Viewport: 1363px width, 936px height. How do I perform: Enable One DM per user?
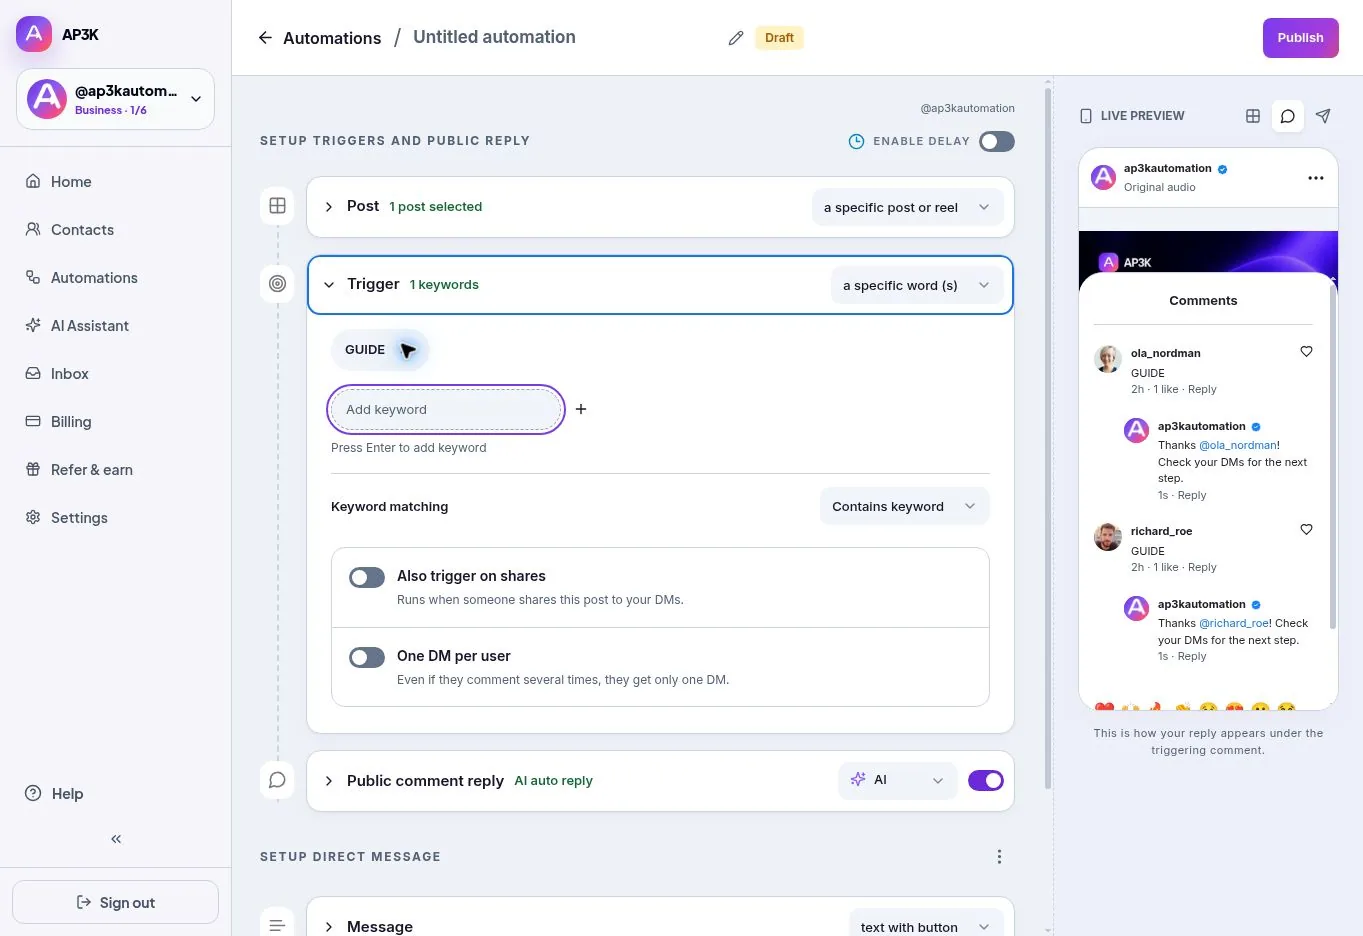click(367, 657)
